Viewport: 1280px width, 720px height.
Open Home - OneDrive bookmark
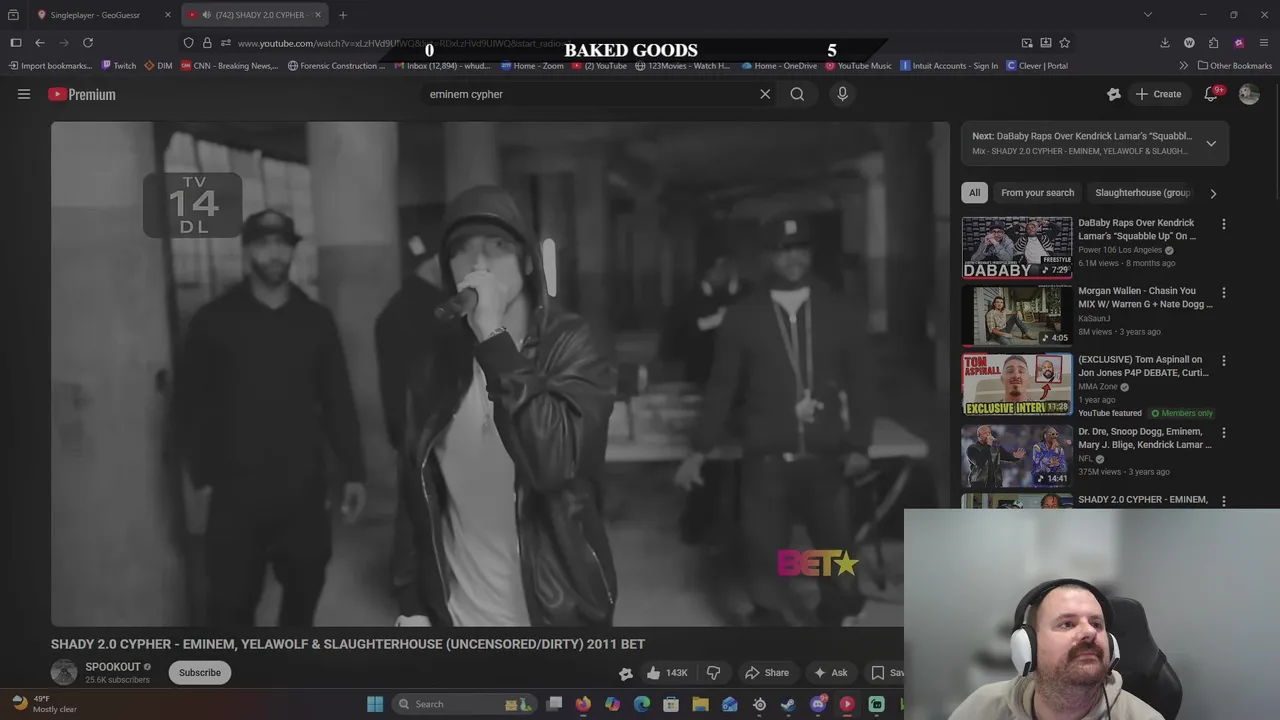[x=779, y=66]
